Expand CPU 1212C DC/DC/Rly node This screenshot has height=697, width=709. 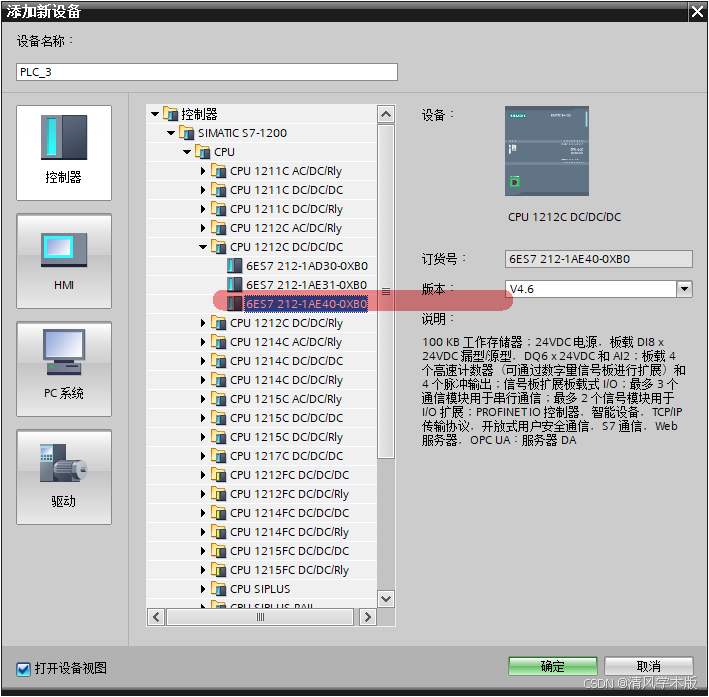[203, 323]
